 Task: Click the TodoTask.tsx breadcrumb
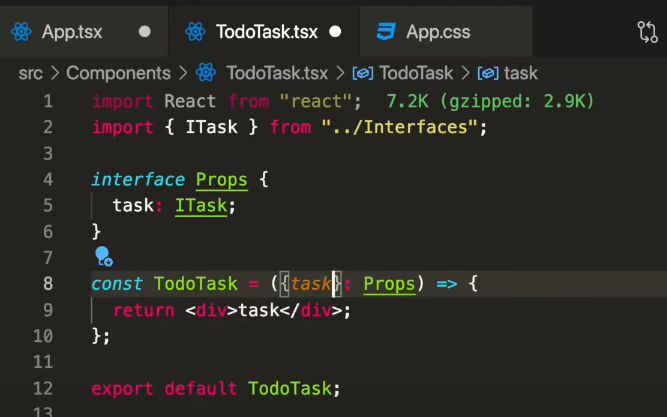click(x=277, y=73)
